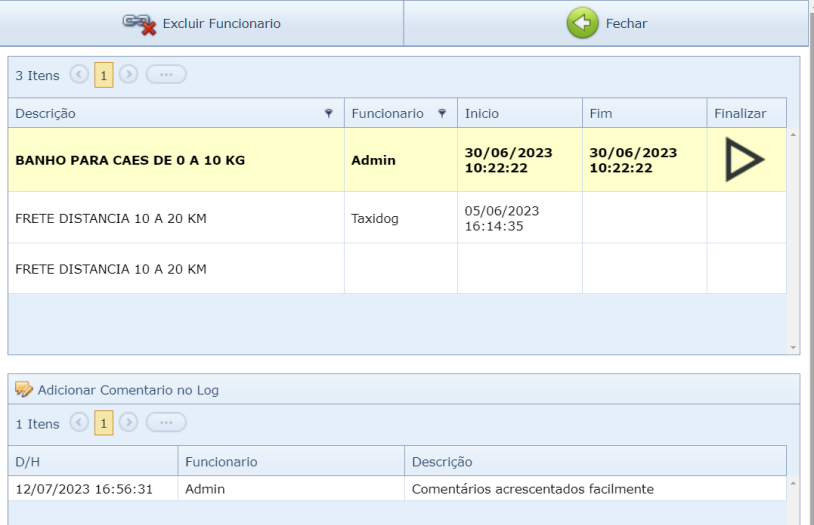814x525 pixels.
Task: Click Adicionar Comentario no Log link
Action: 128,390
